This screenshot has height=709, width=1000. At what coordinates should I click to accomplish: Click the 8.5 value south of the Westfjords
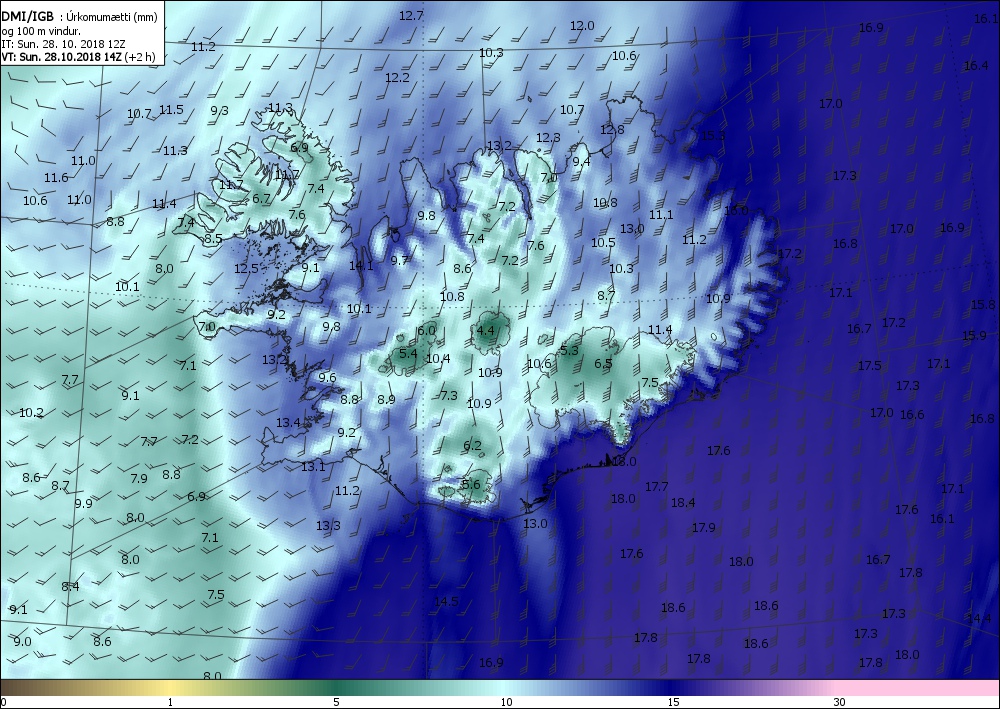(213, 239)
